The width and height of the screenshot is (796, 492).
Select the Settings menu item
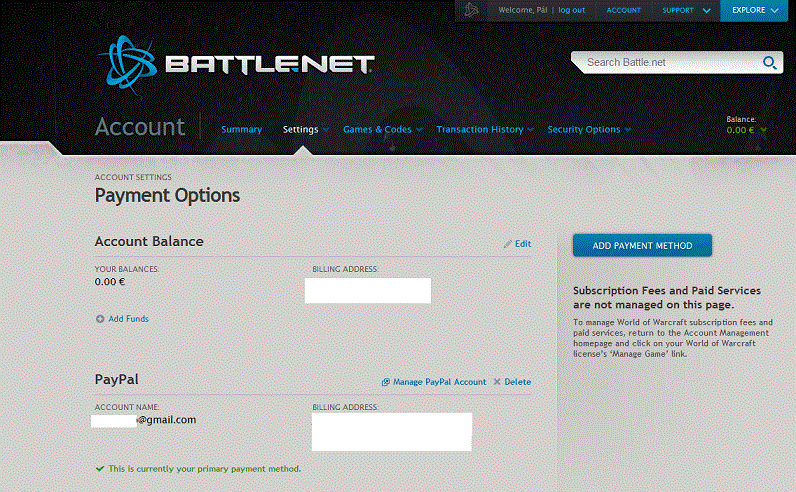pyautogui.click(x=301, y=129)
